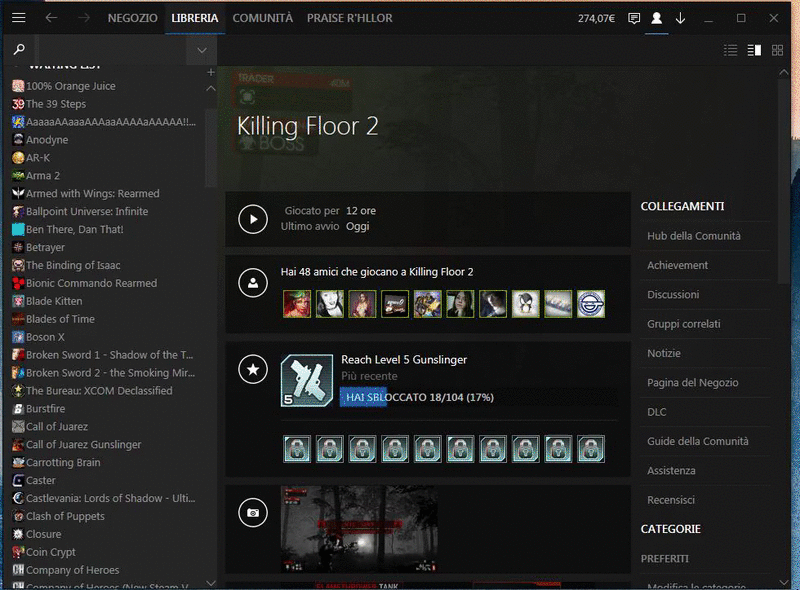Go back with the left arrow
Screen dimensions: 800x590
coord(51,18)
